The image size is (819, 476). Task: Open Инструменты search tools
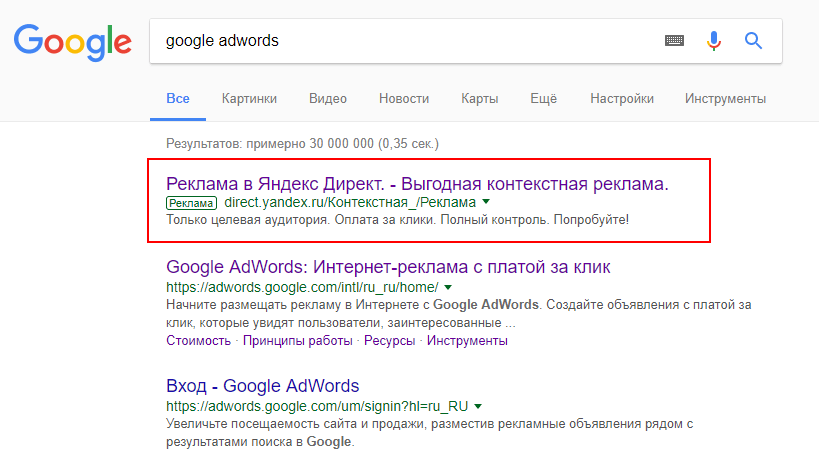click(726, 99)
